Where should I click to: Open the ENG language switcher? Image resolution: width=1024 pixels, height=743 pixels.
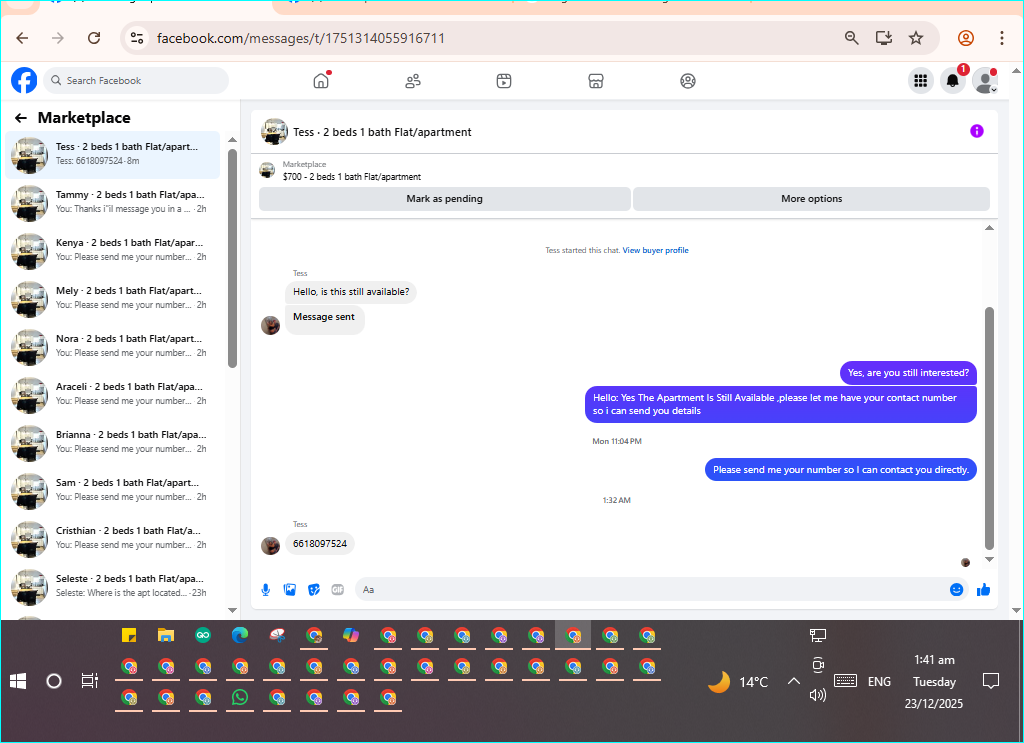(x=879, y=682)
